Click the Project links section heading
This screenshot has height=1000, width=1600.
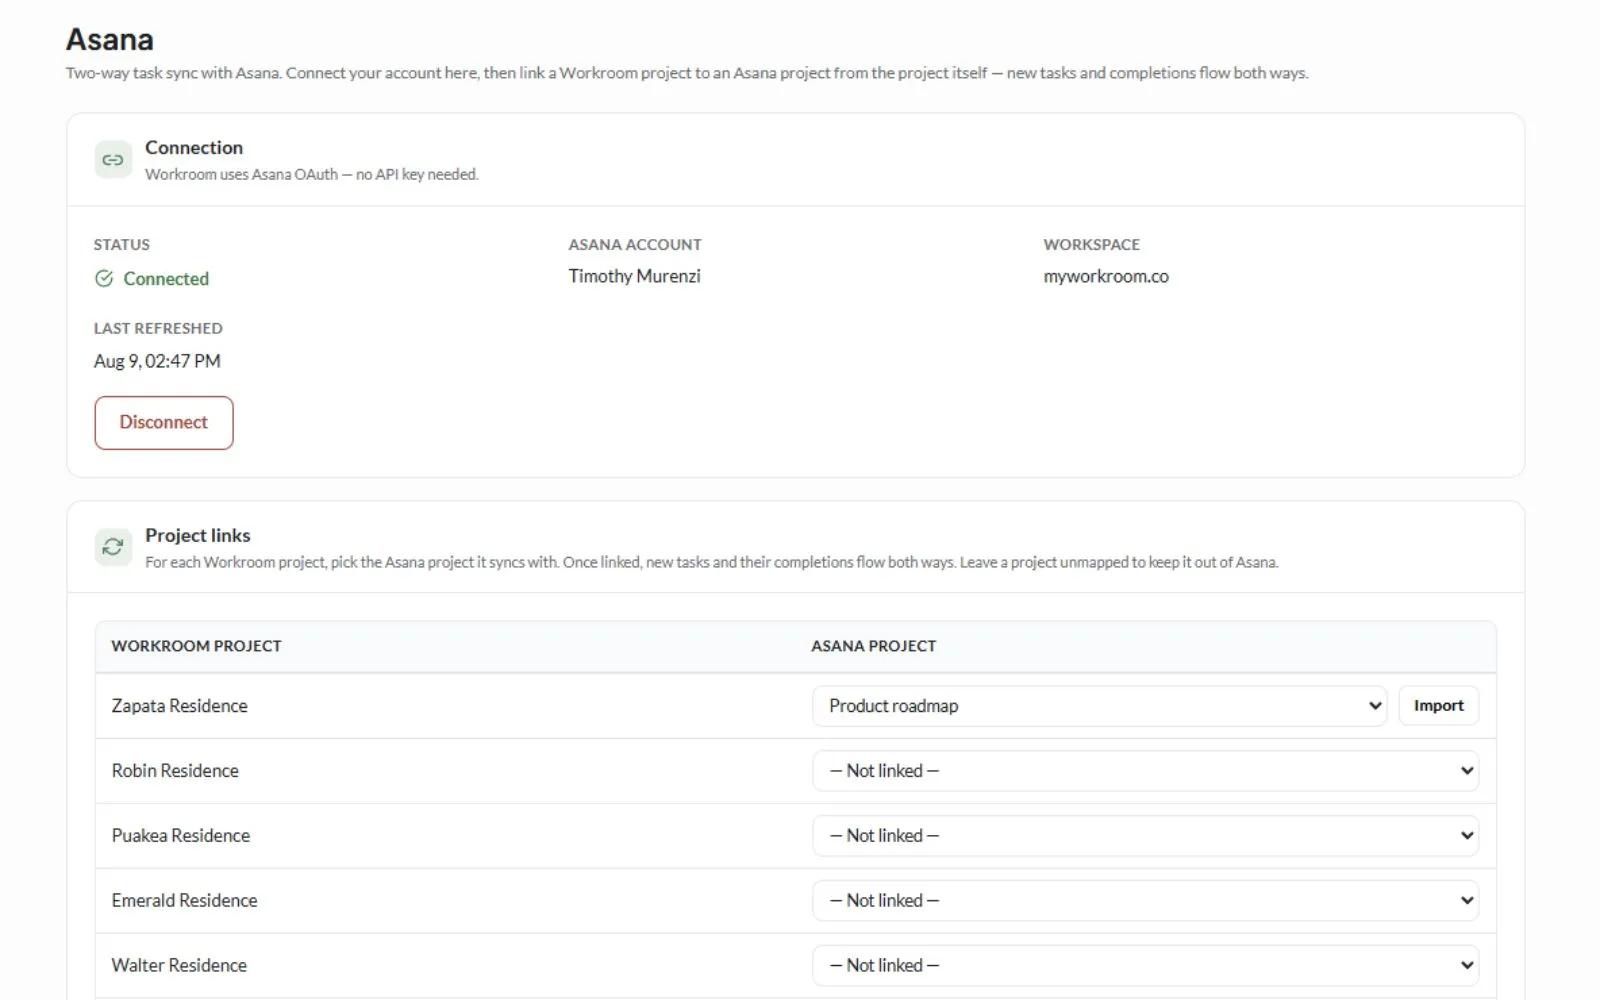click(198, 536)
